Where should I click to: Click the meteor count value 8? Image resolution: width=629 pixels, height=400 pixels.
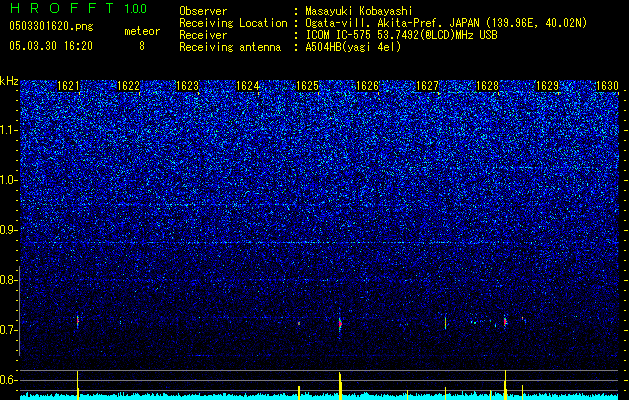click(x=142, y=46)
